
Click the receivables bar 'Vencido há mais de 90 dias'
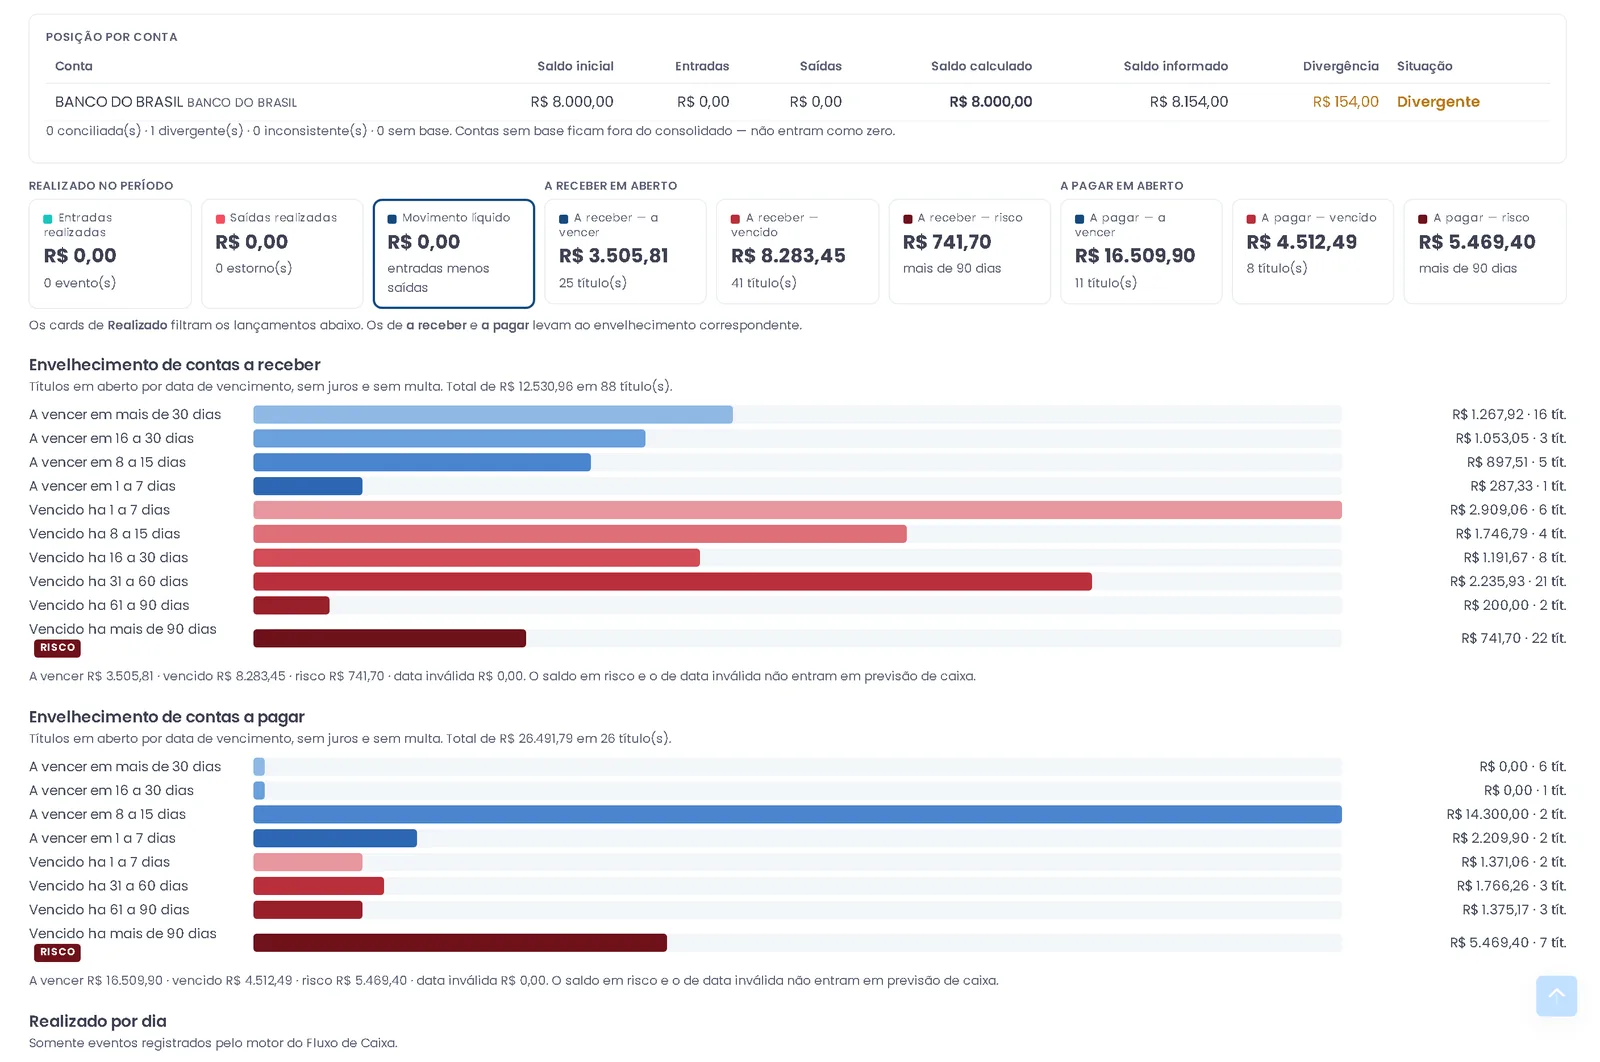389,638
